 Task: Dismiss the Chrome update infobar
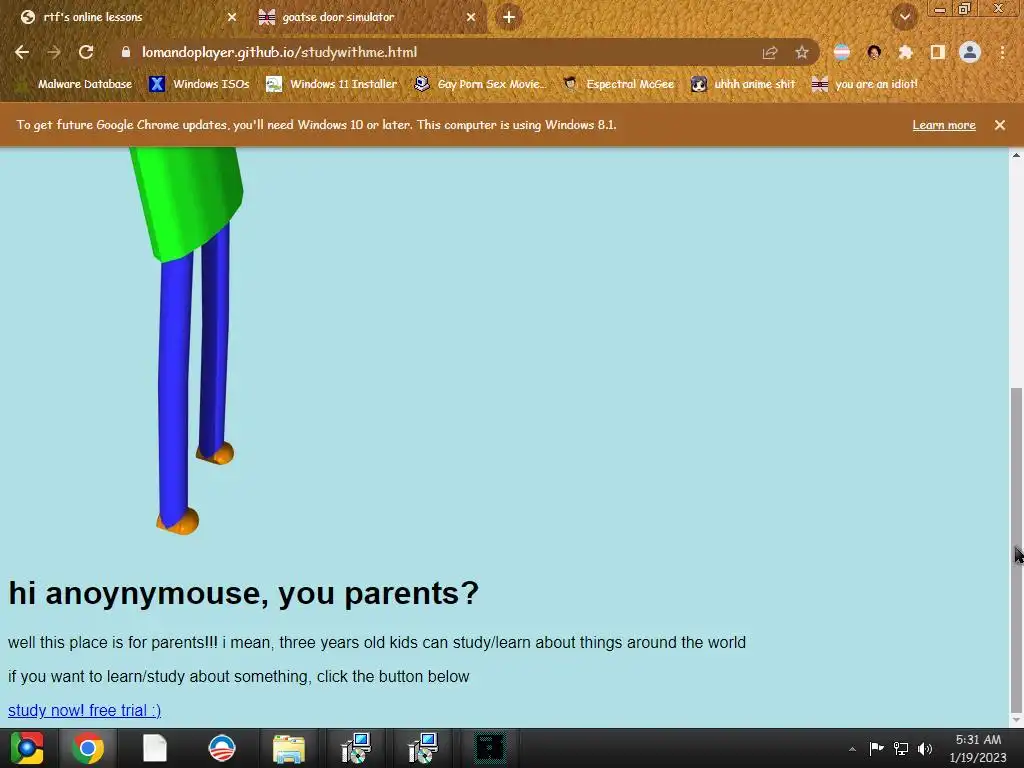999,125
